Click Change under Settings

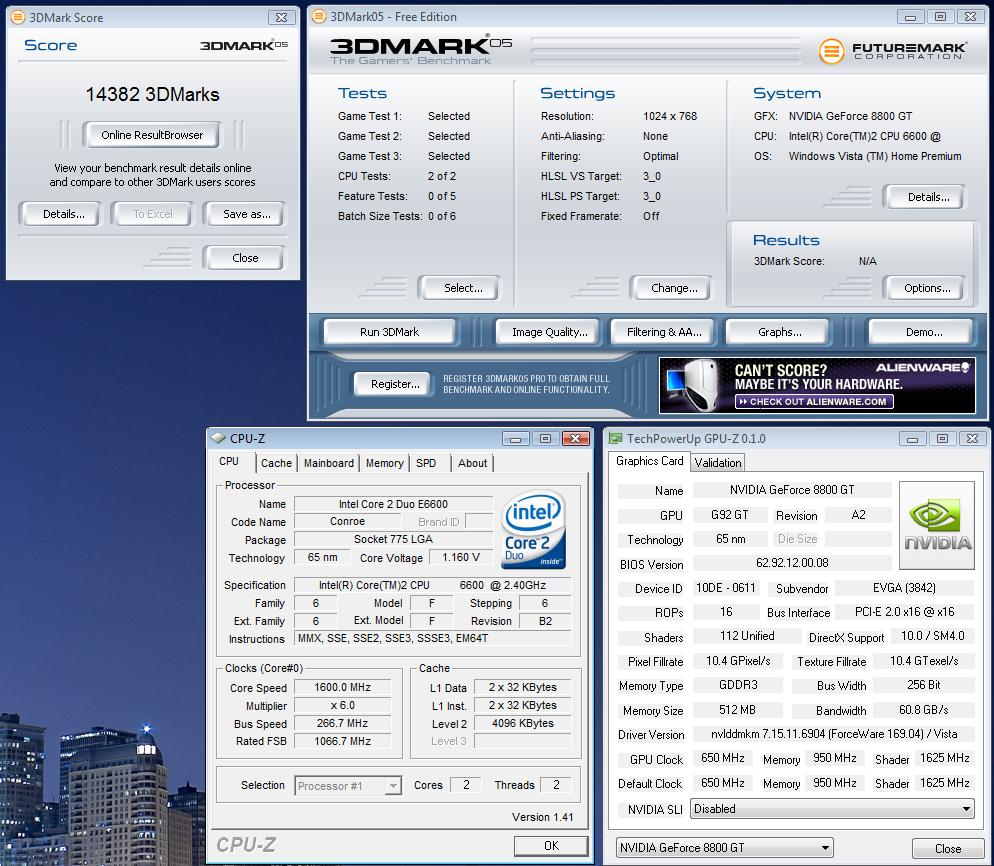674,288
